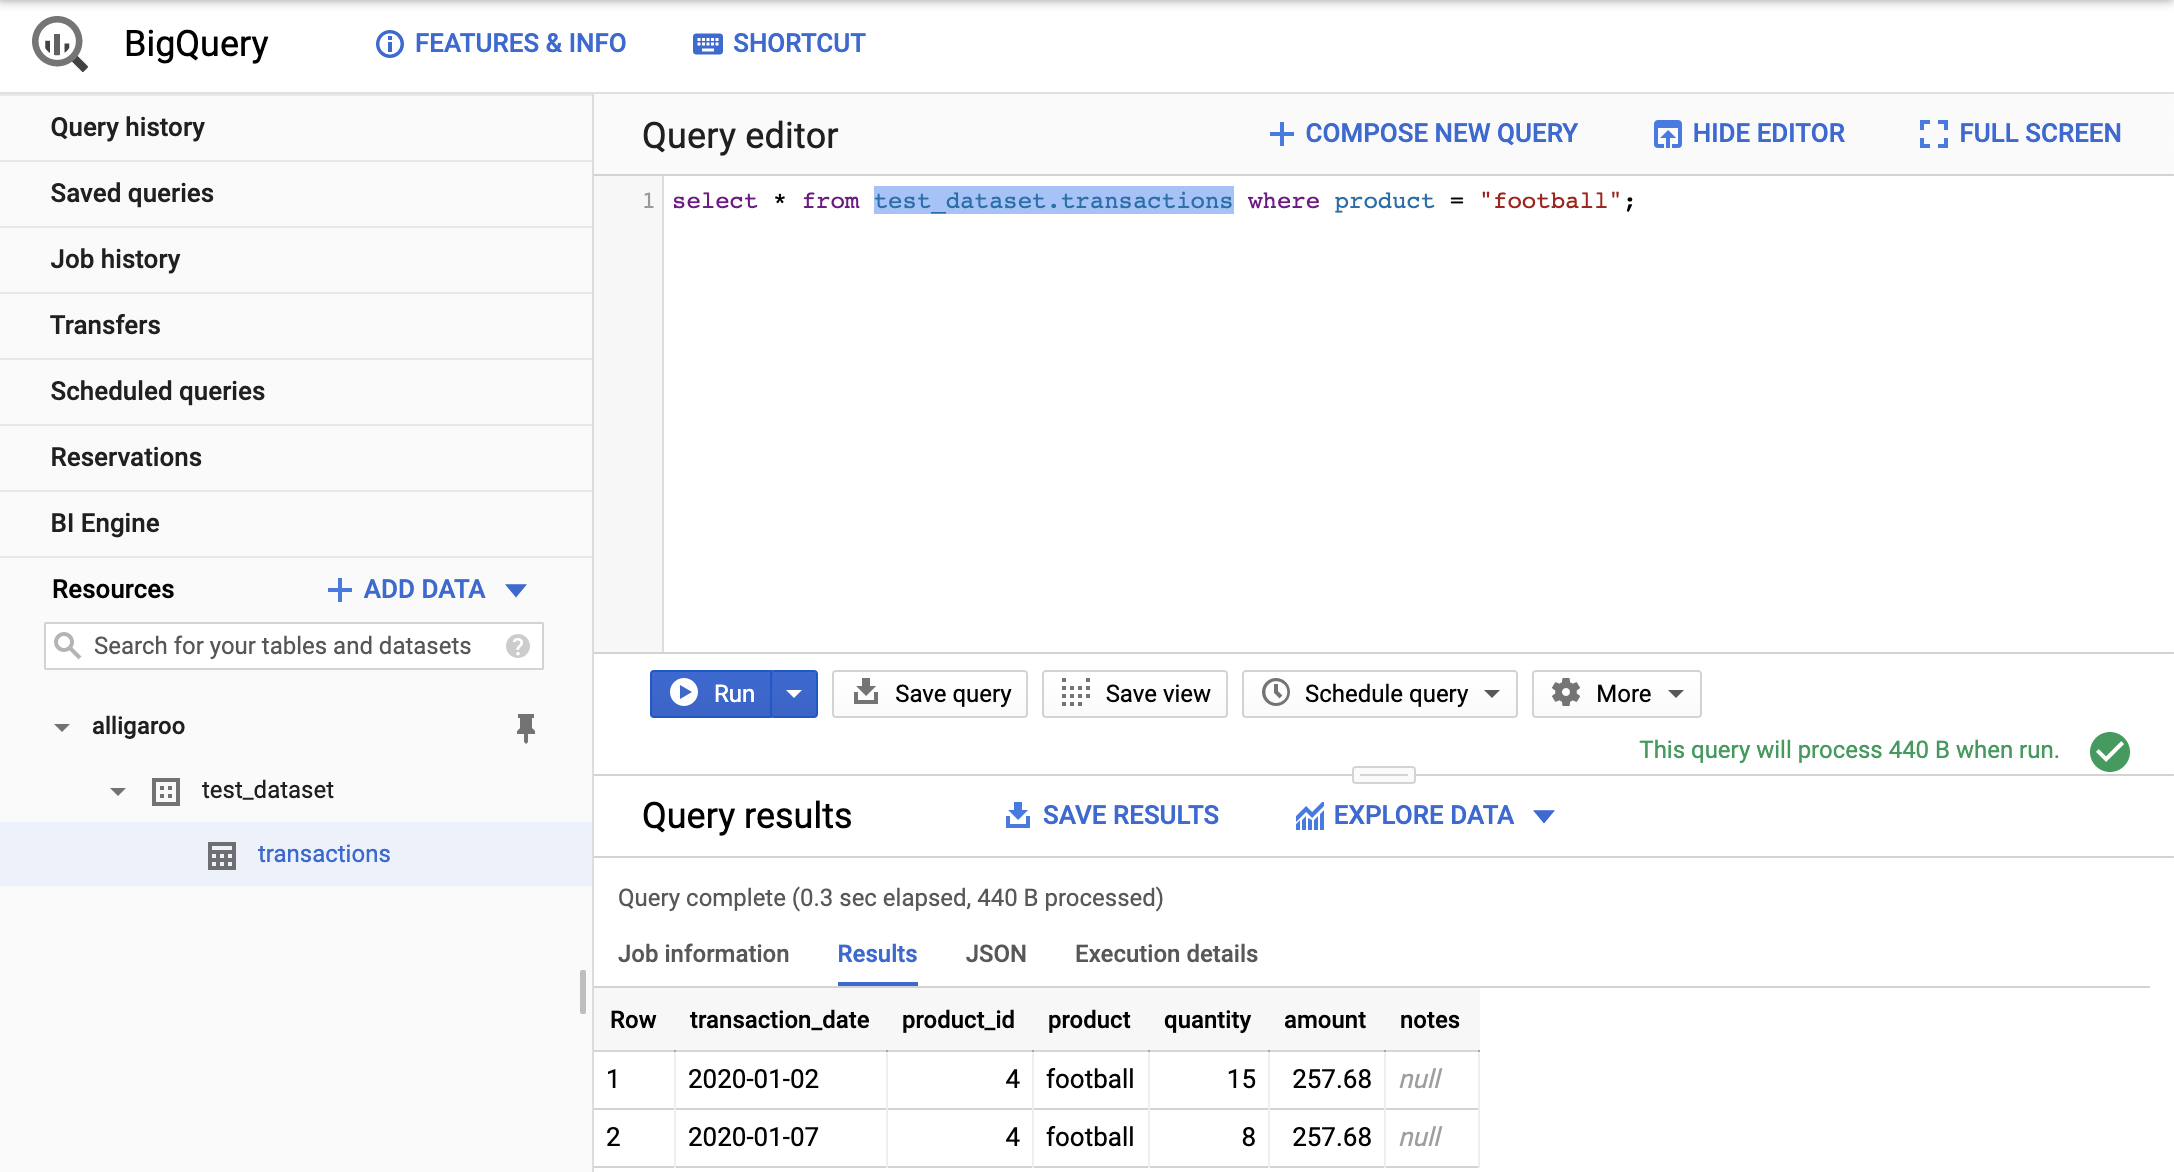Click Save view button
The image size is (2174, 1172).
coord(1135,693)
